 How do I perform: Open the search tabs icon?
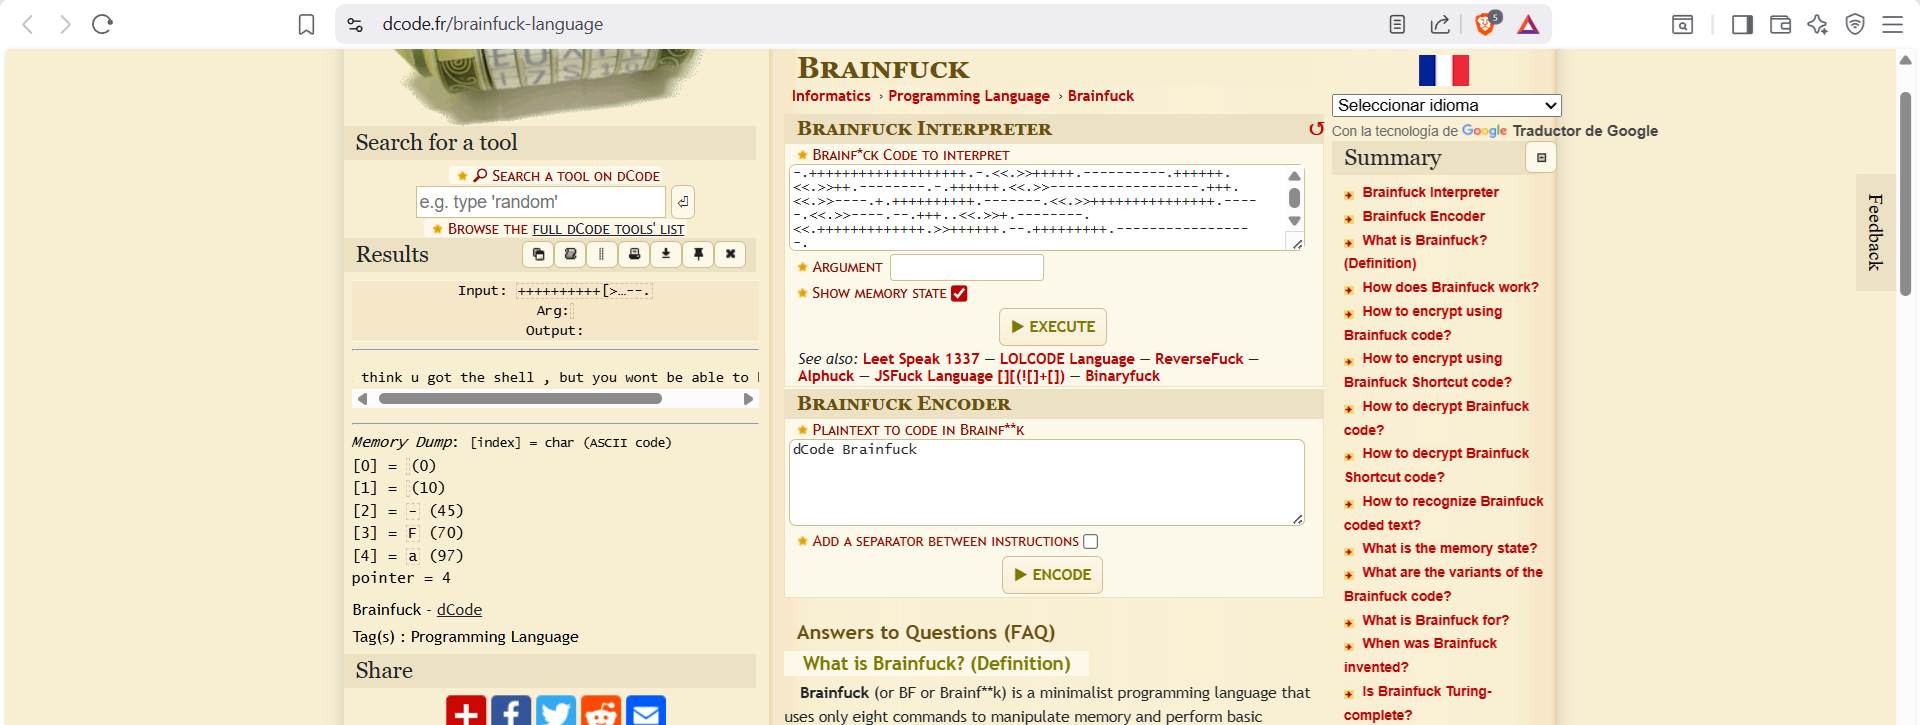coord(1682,24)
